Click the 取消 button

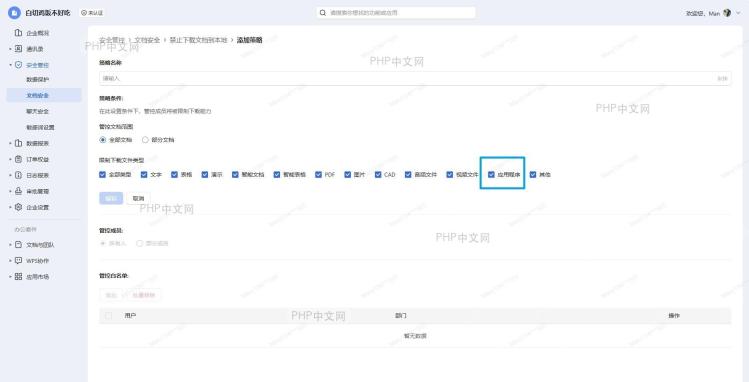[x=139, y=198]
